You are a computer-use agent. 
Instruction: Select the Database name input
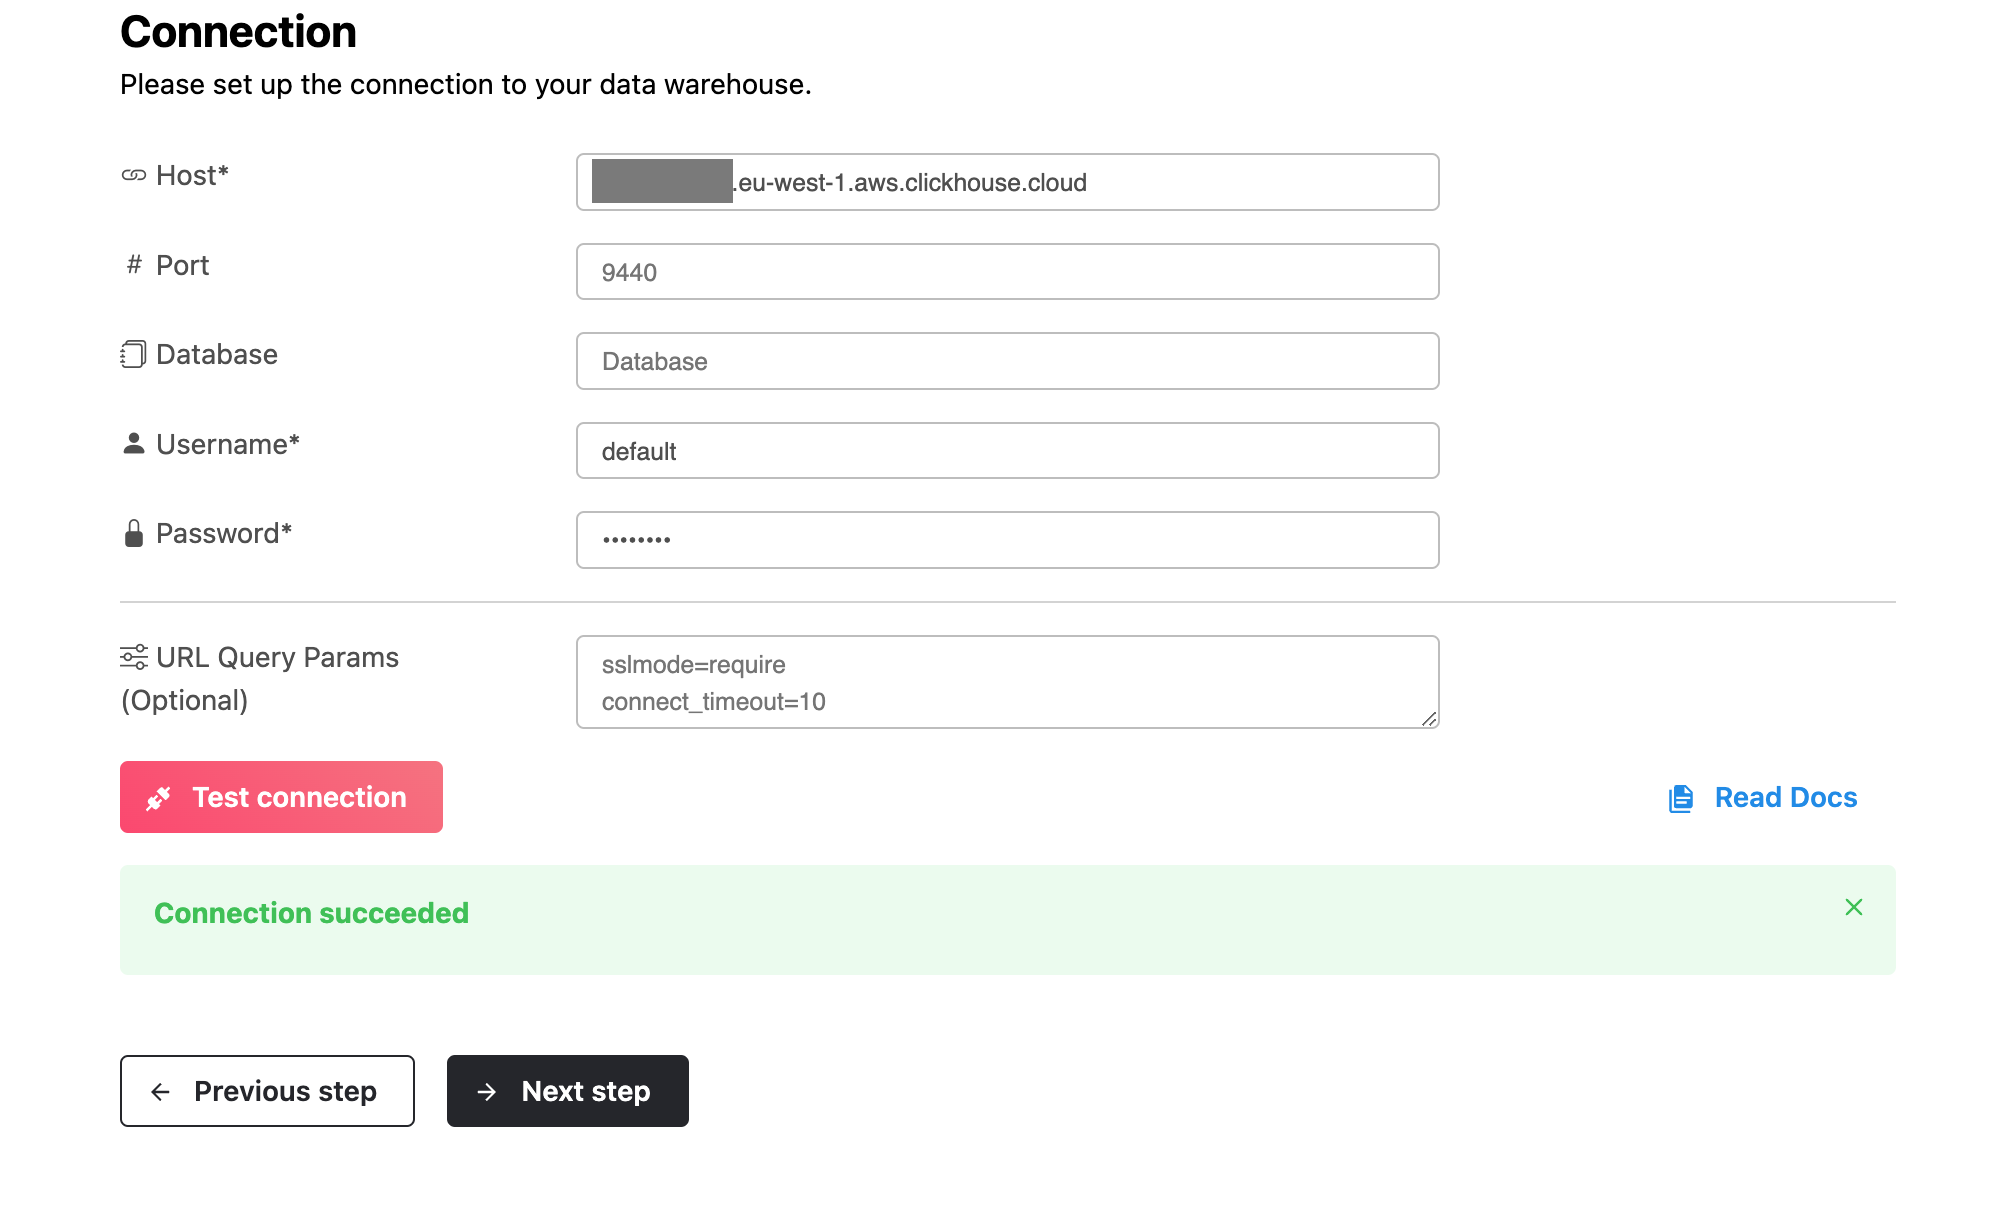[x=1007, y=362]
